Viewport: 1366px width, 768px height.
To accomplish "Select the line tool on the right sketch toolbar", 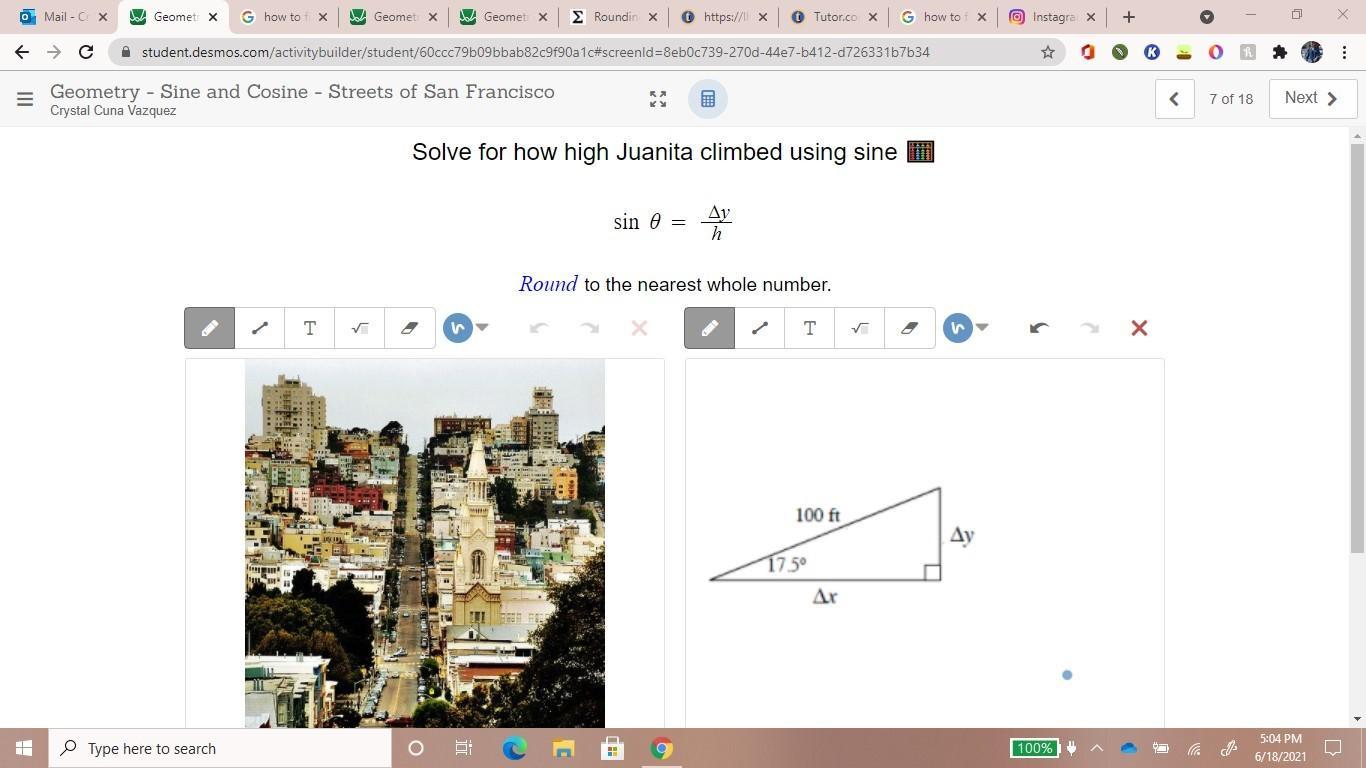I will (x=759, y=328).
